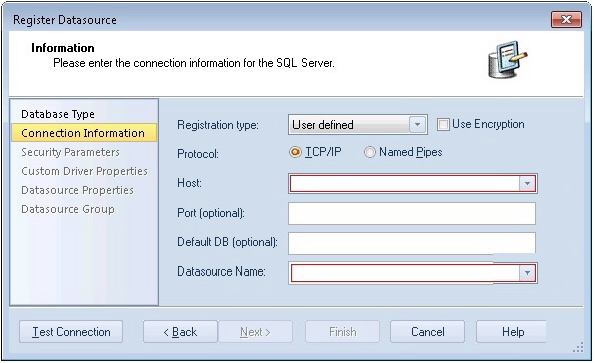Viewport: 595px width, 363px height.
Task: Enable the Use Encryption checkbox
Action: (443, 124)
